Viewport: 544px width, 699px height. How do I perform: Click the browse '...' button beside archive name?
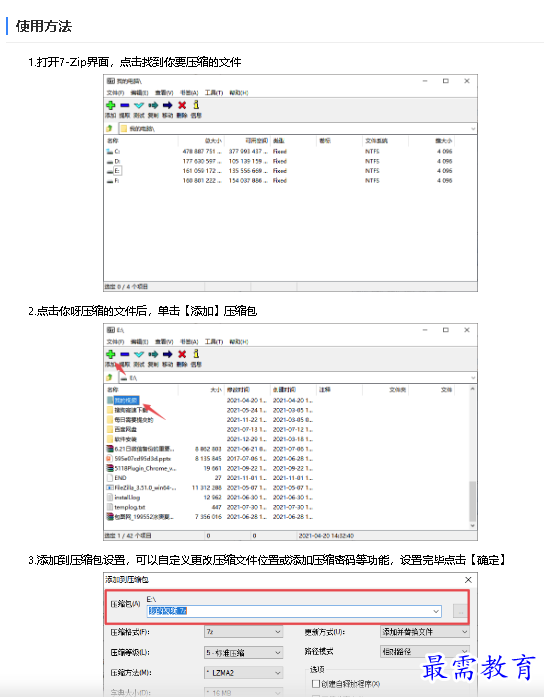460,611
